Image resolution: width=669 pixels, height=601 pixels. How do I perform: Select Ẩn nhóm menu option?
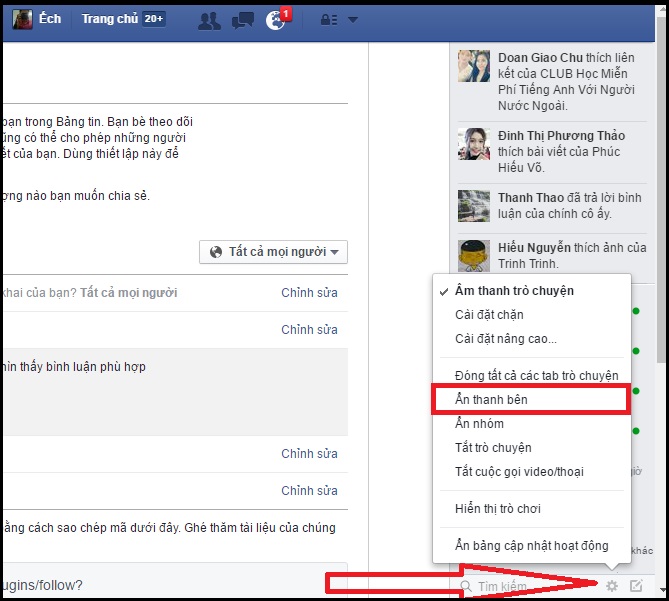pos(532,424)
